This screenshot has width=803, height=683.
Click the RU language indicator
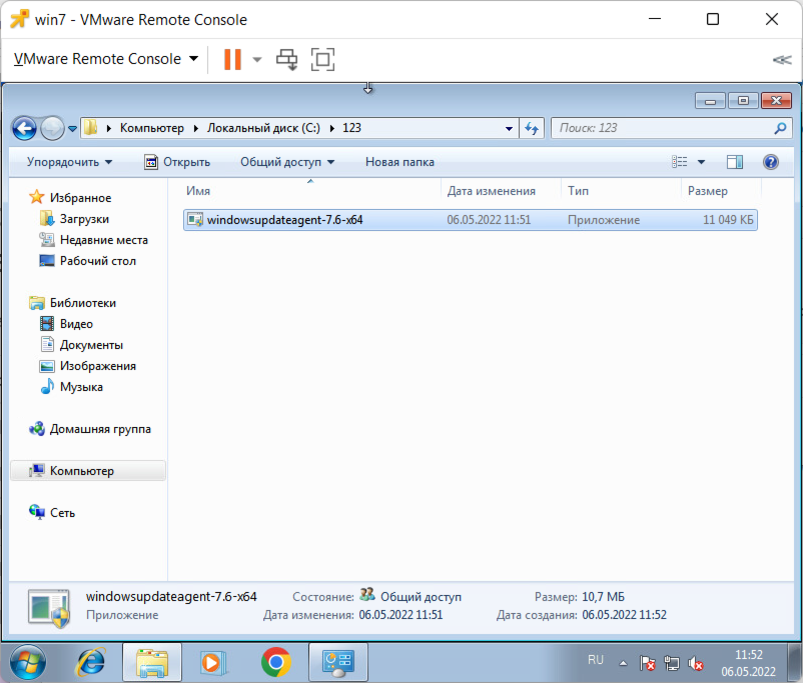point(596,659)
